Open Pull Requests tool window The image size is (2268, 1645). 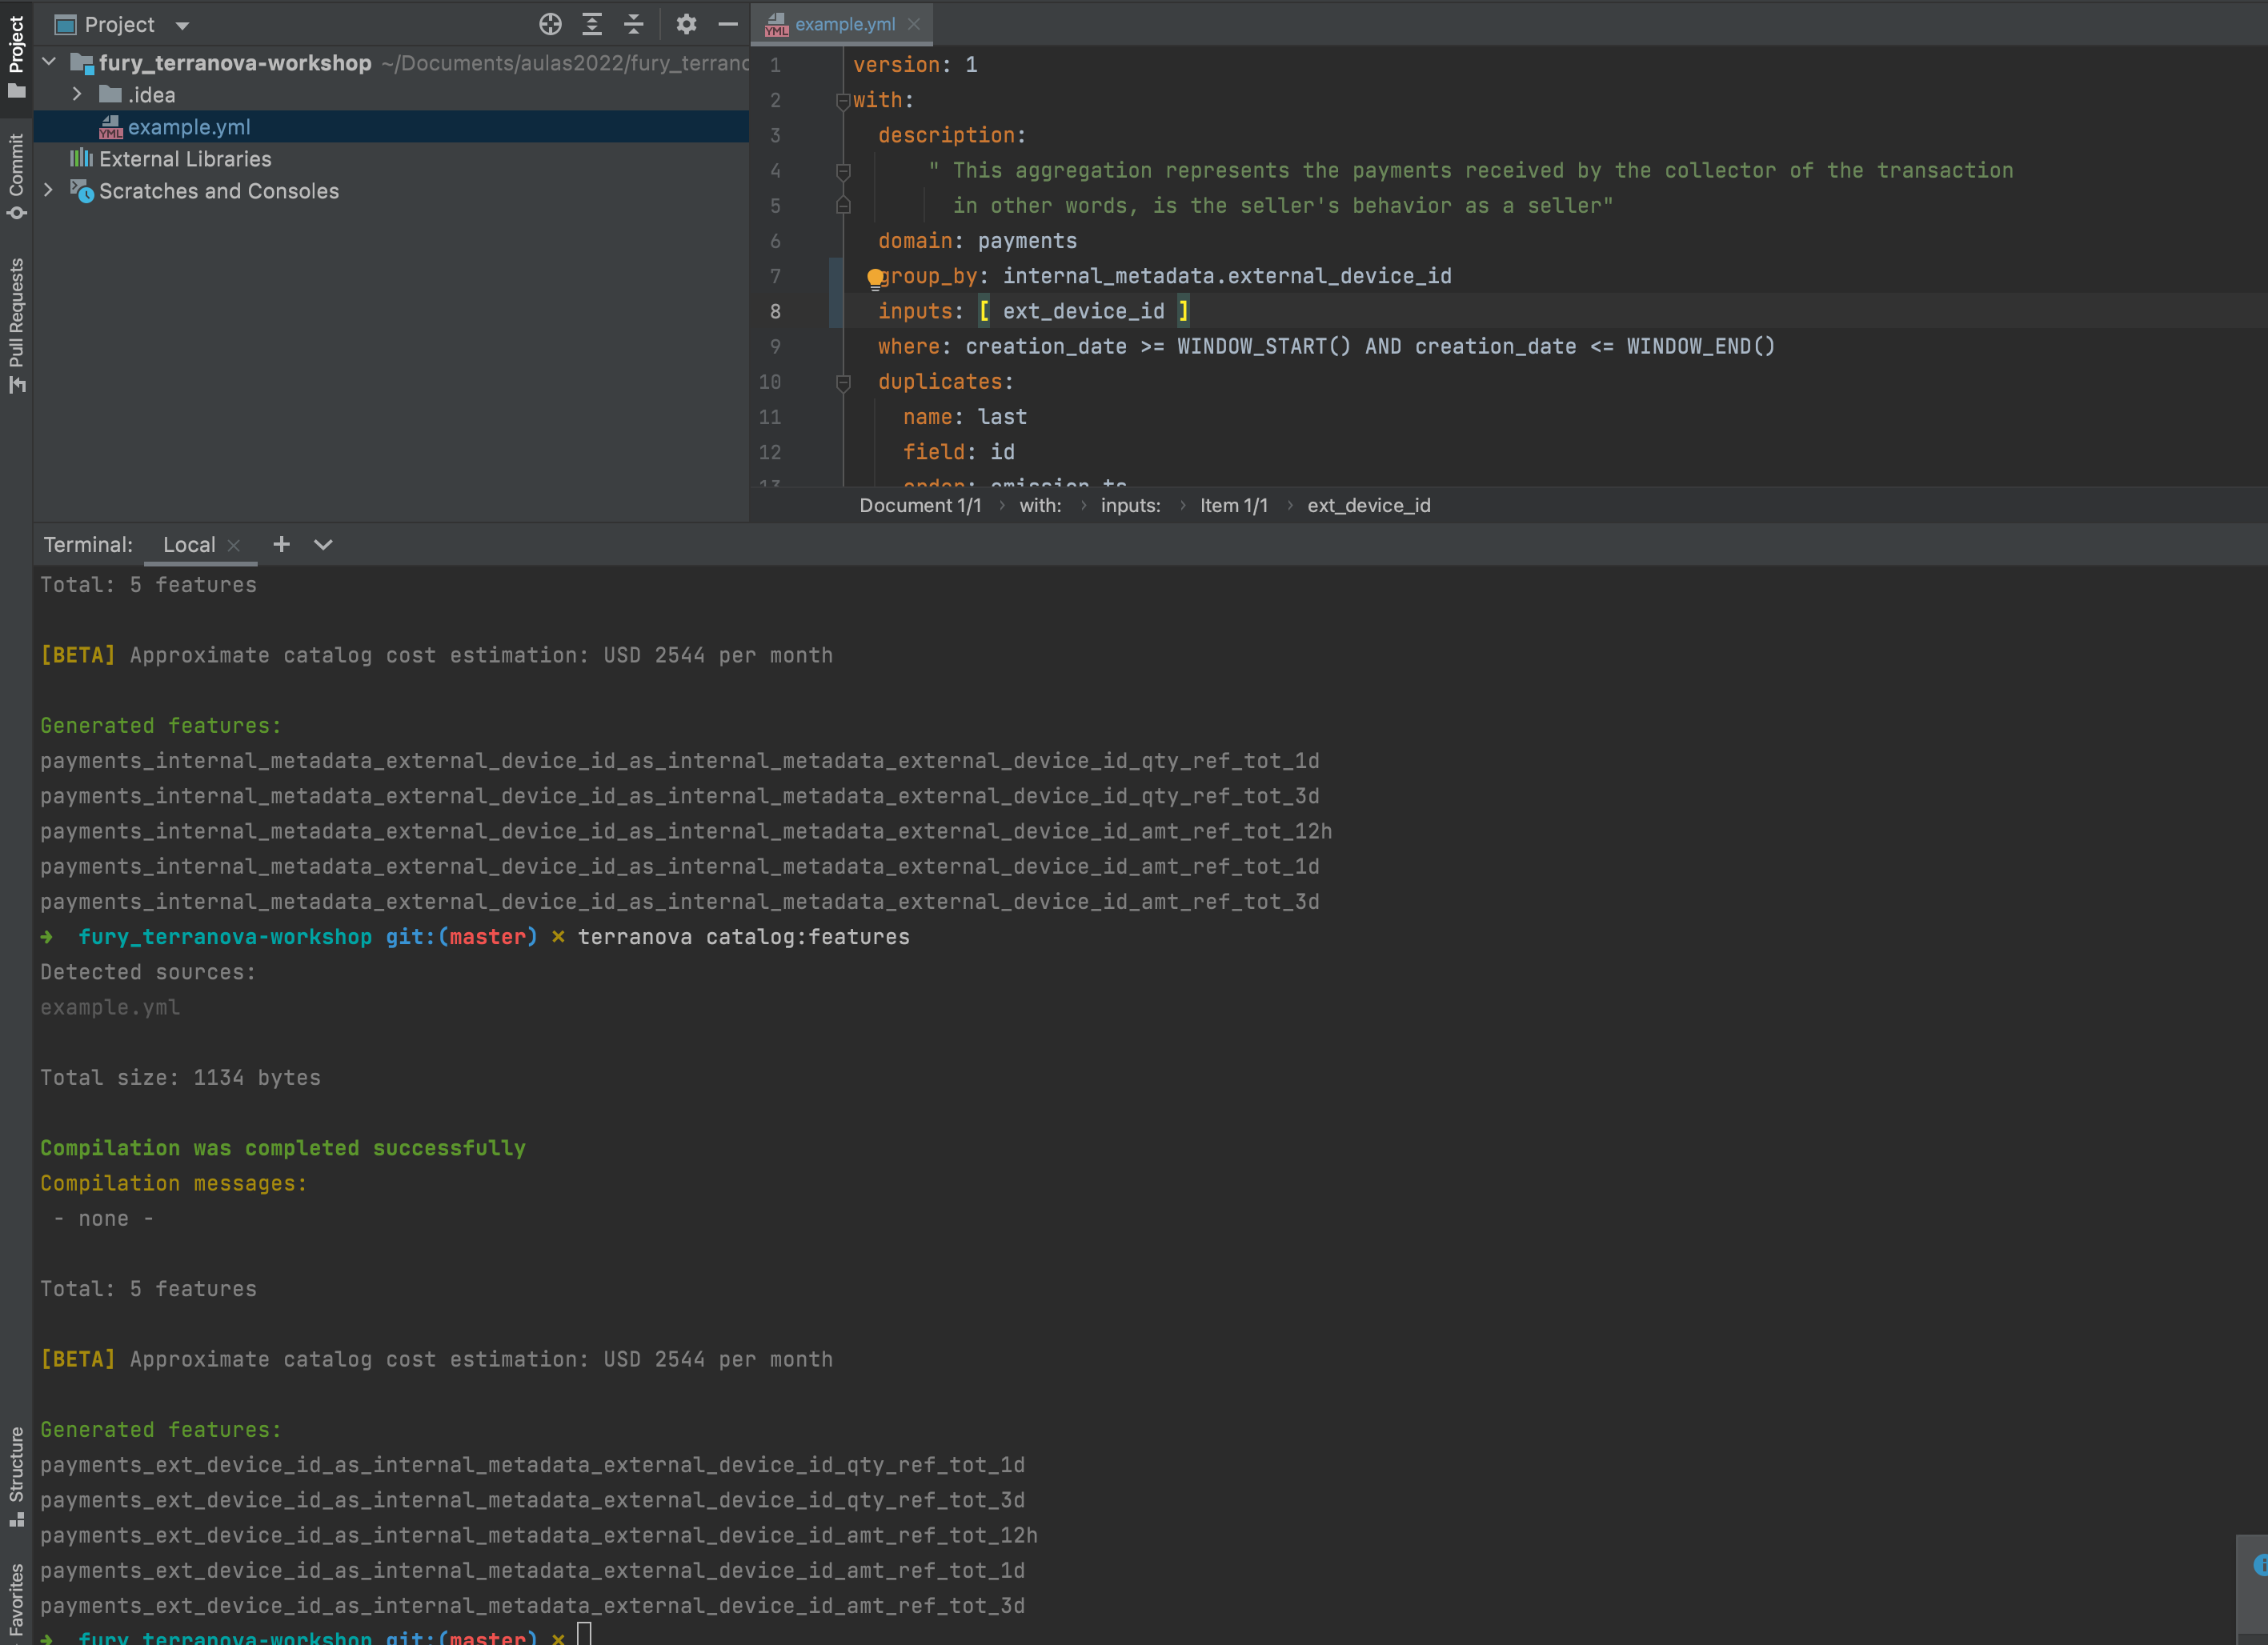[x=16, y=325]
